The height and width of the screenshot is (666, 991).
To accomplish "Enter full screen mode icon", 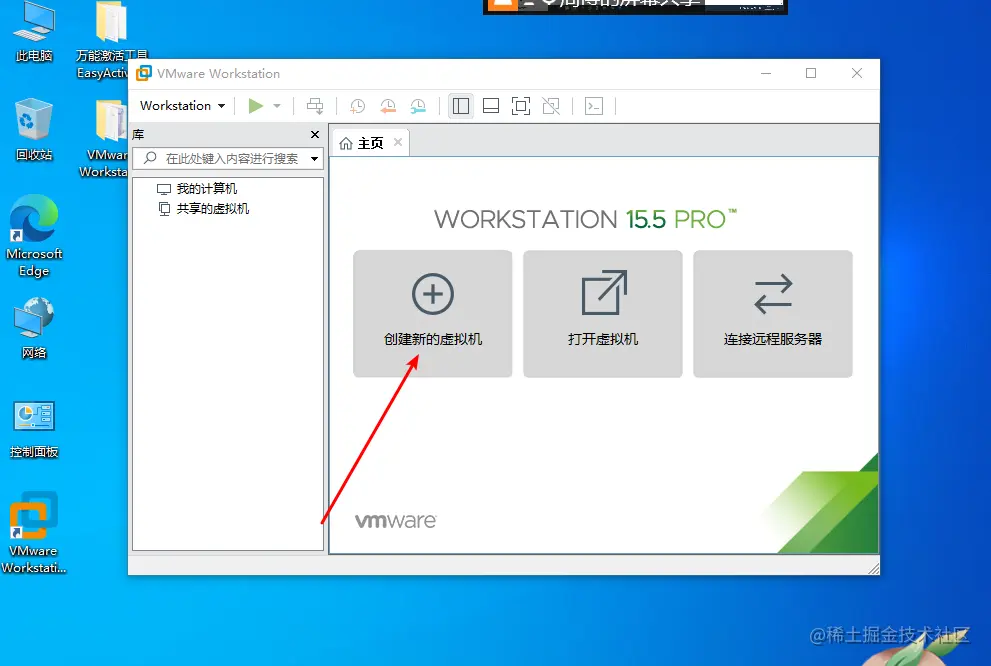I will (521, 106).
